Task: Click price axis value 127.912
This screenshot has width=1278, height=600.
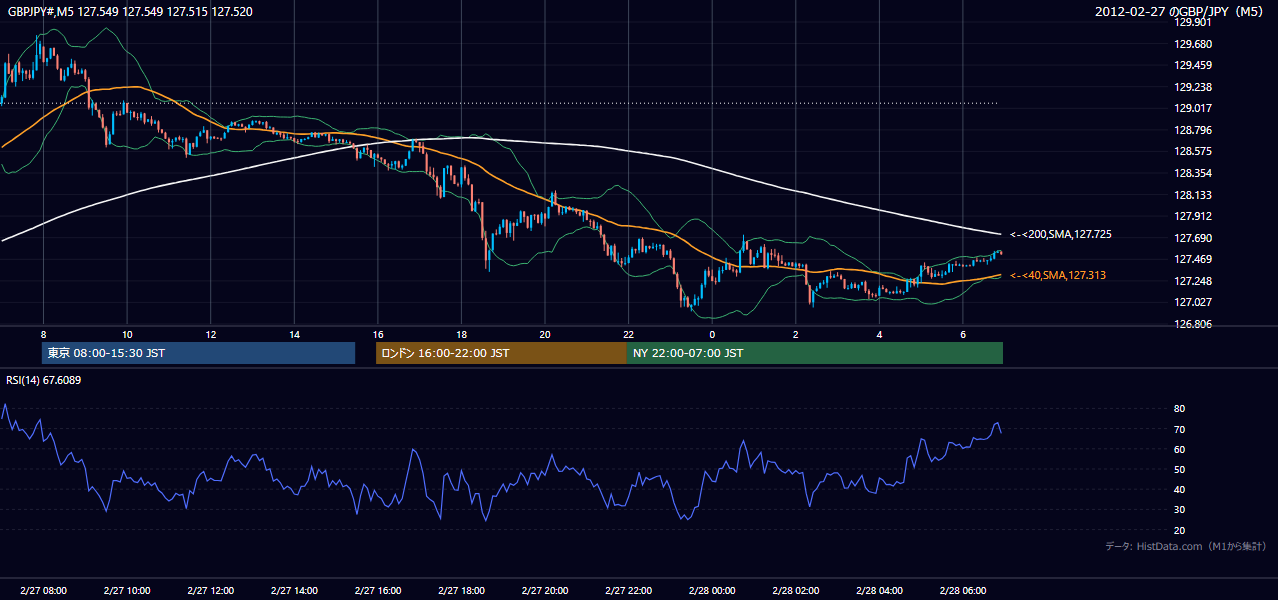Action: 1193,216
